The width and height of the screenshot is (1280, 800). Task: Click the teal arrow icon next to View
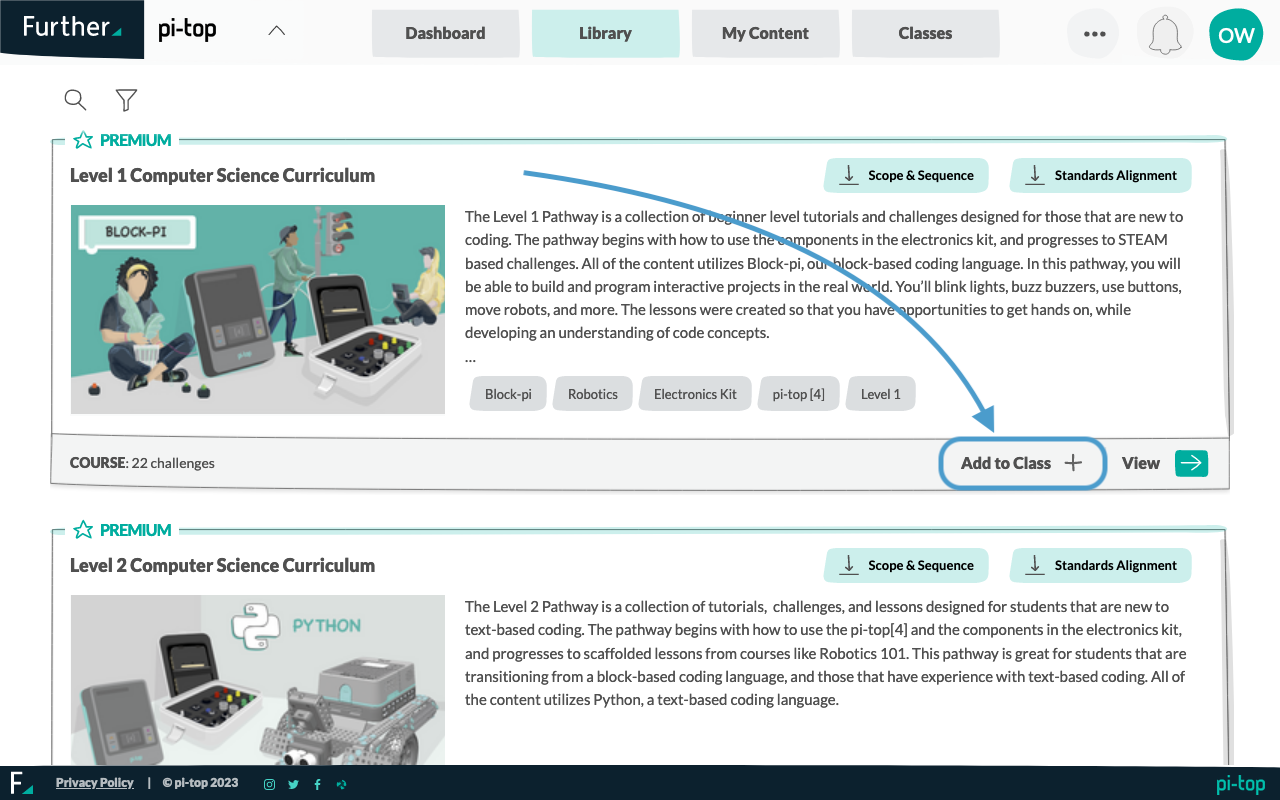pos(1191,463)
